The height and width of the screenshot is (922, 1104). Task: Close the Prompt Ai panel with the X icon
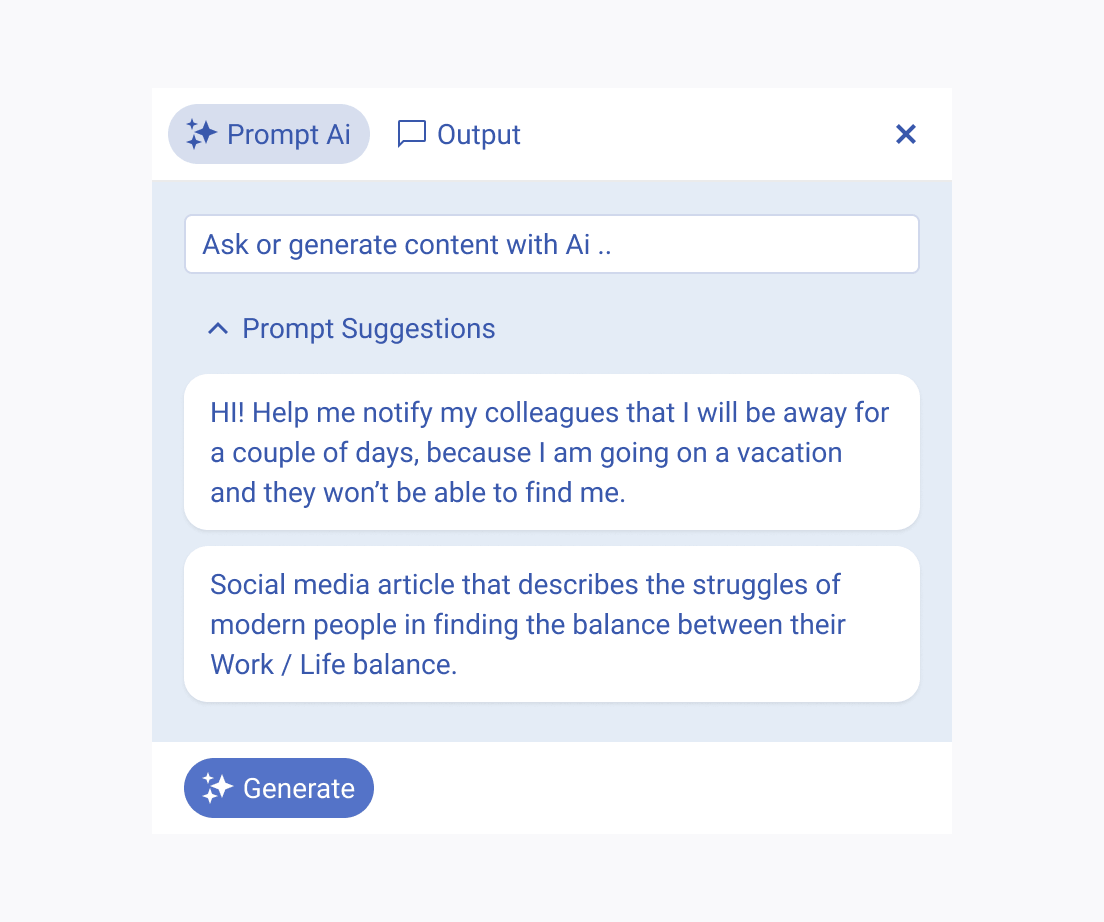[905, 133]
